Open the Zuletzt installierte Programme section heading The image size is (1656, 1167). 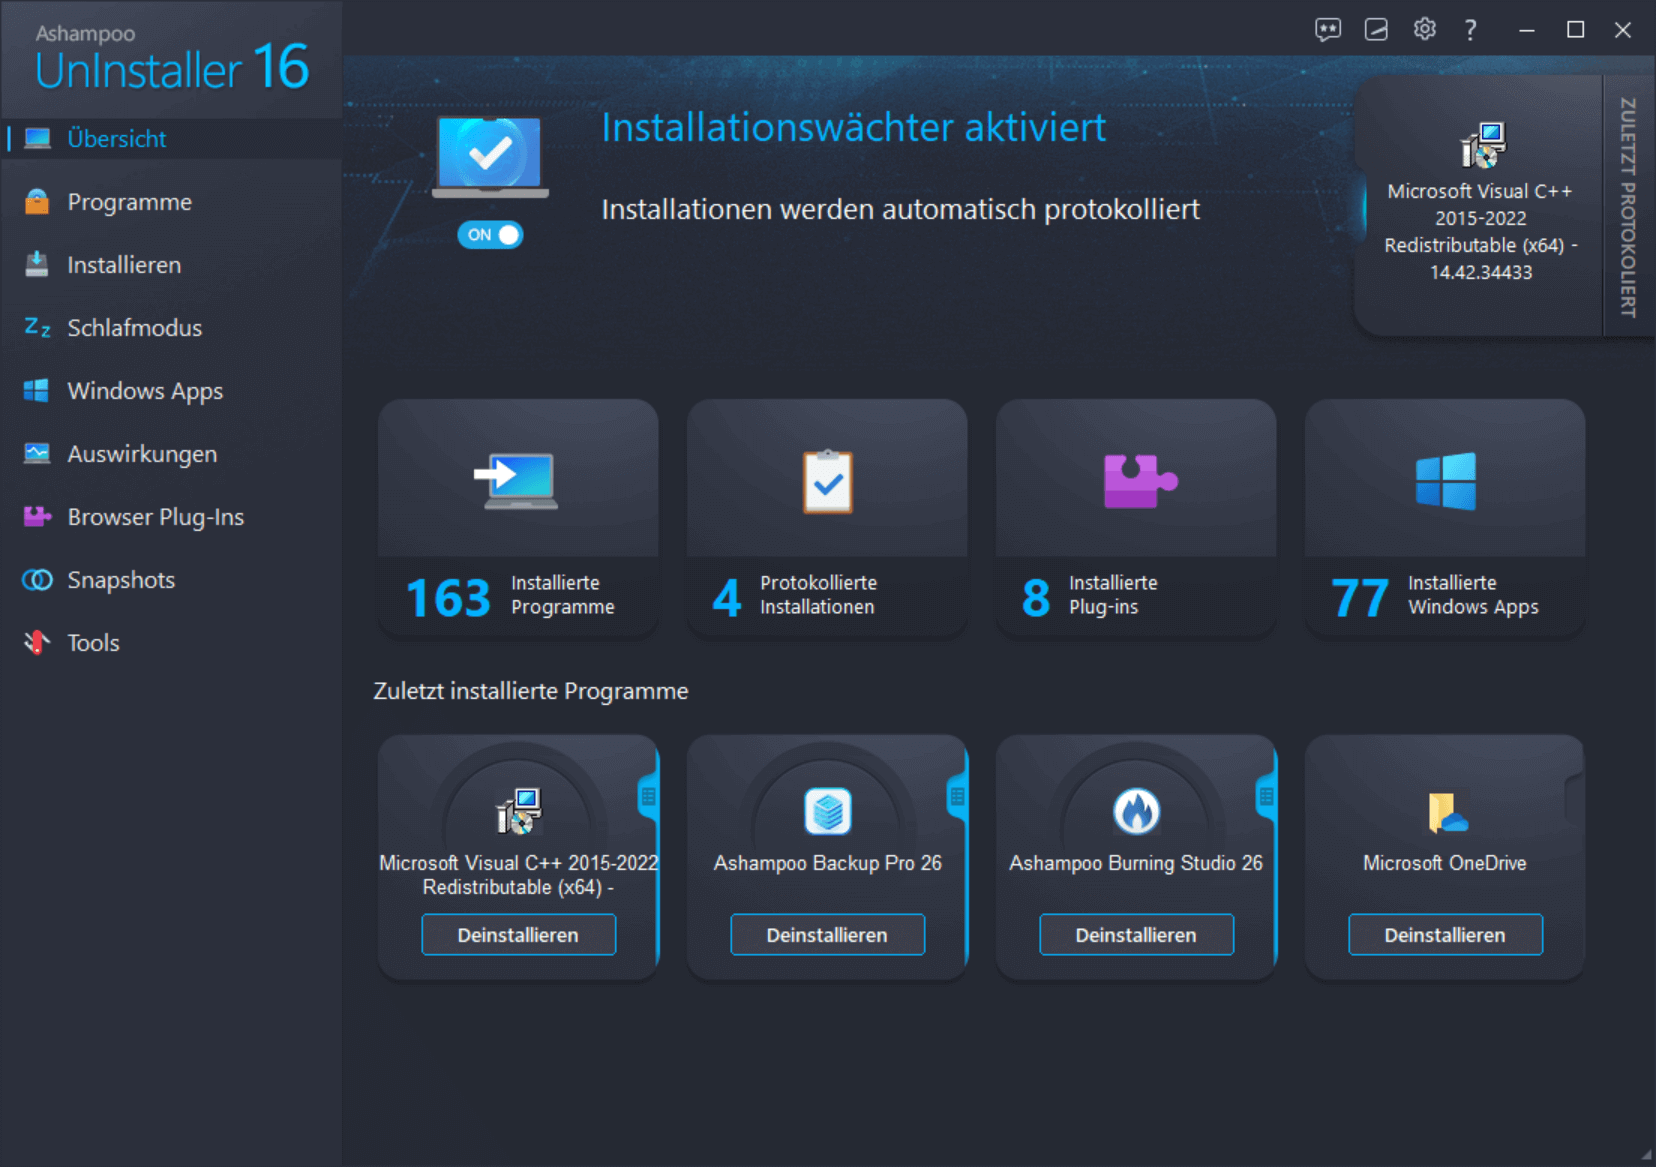pyautogui.click(x=530, y=690)
